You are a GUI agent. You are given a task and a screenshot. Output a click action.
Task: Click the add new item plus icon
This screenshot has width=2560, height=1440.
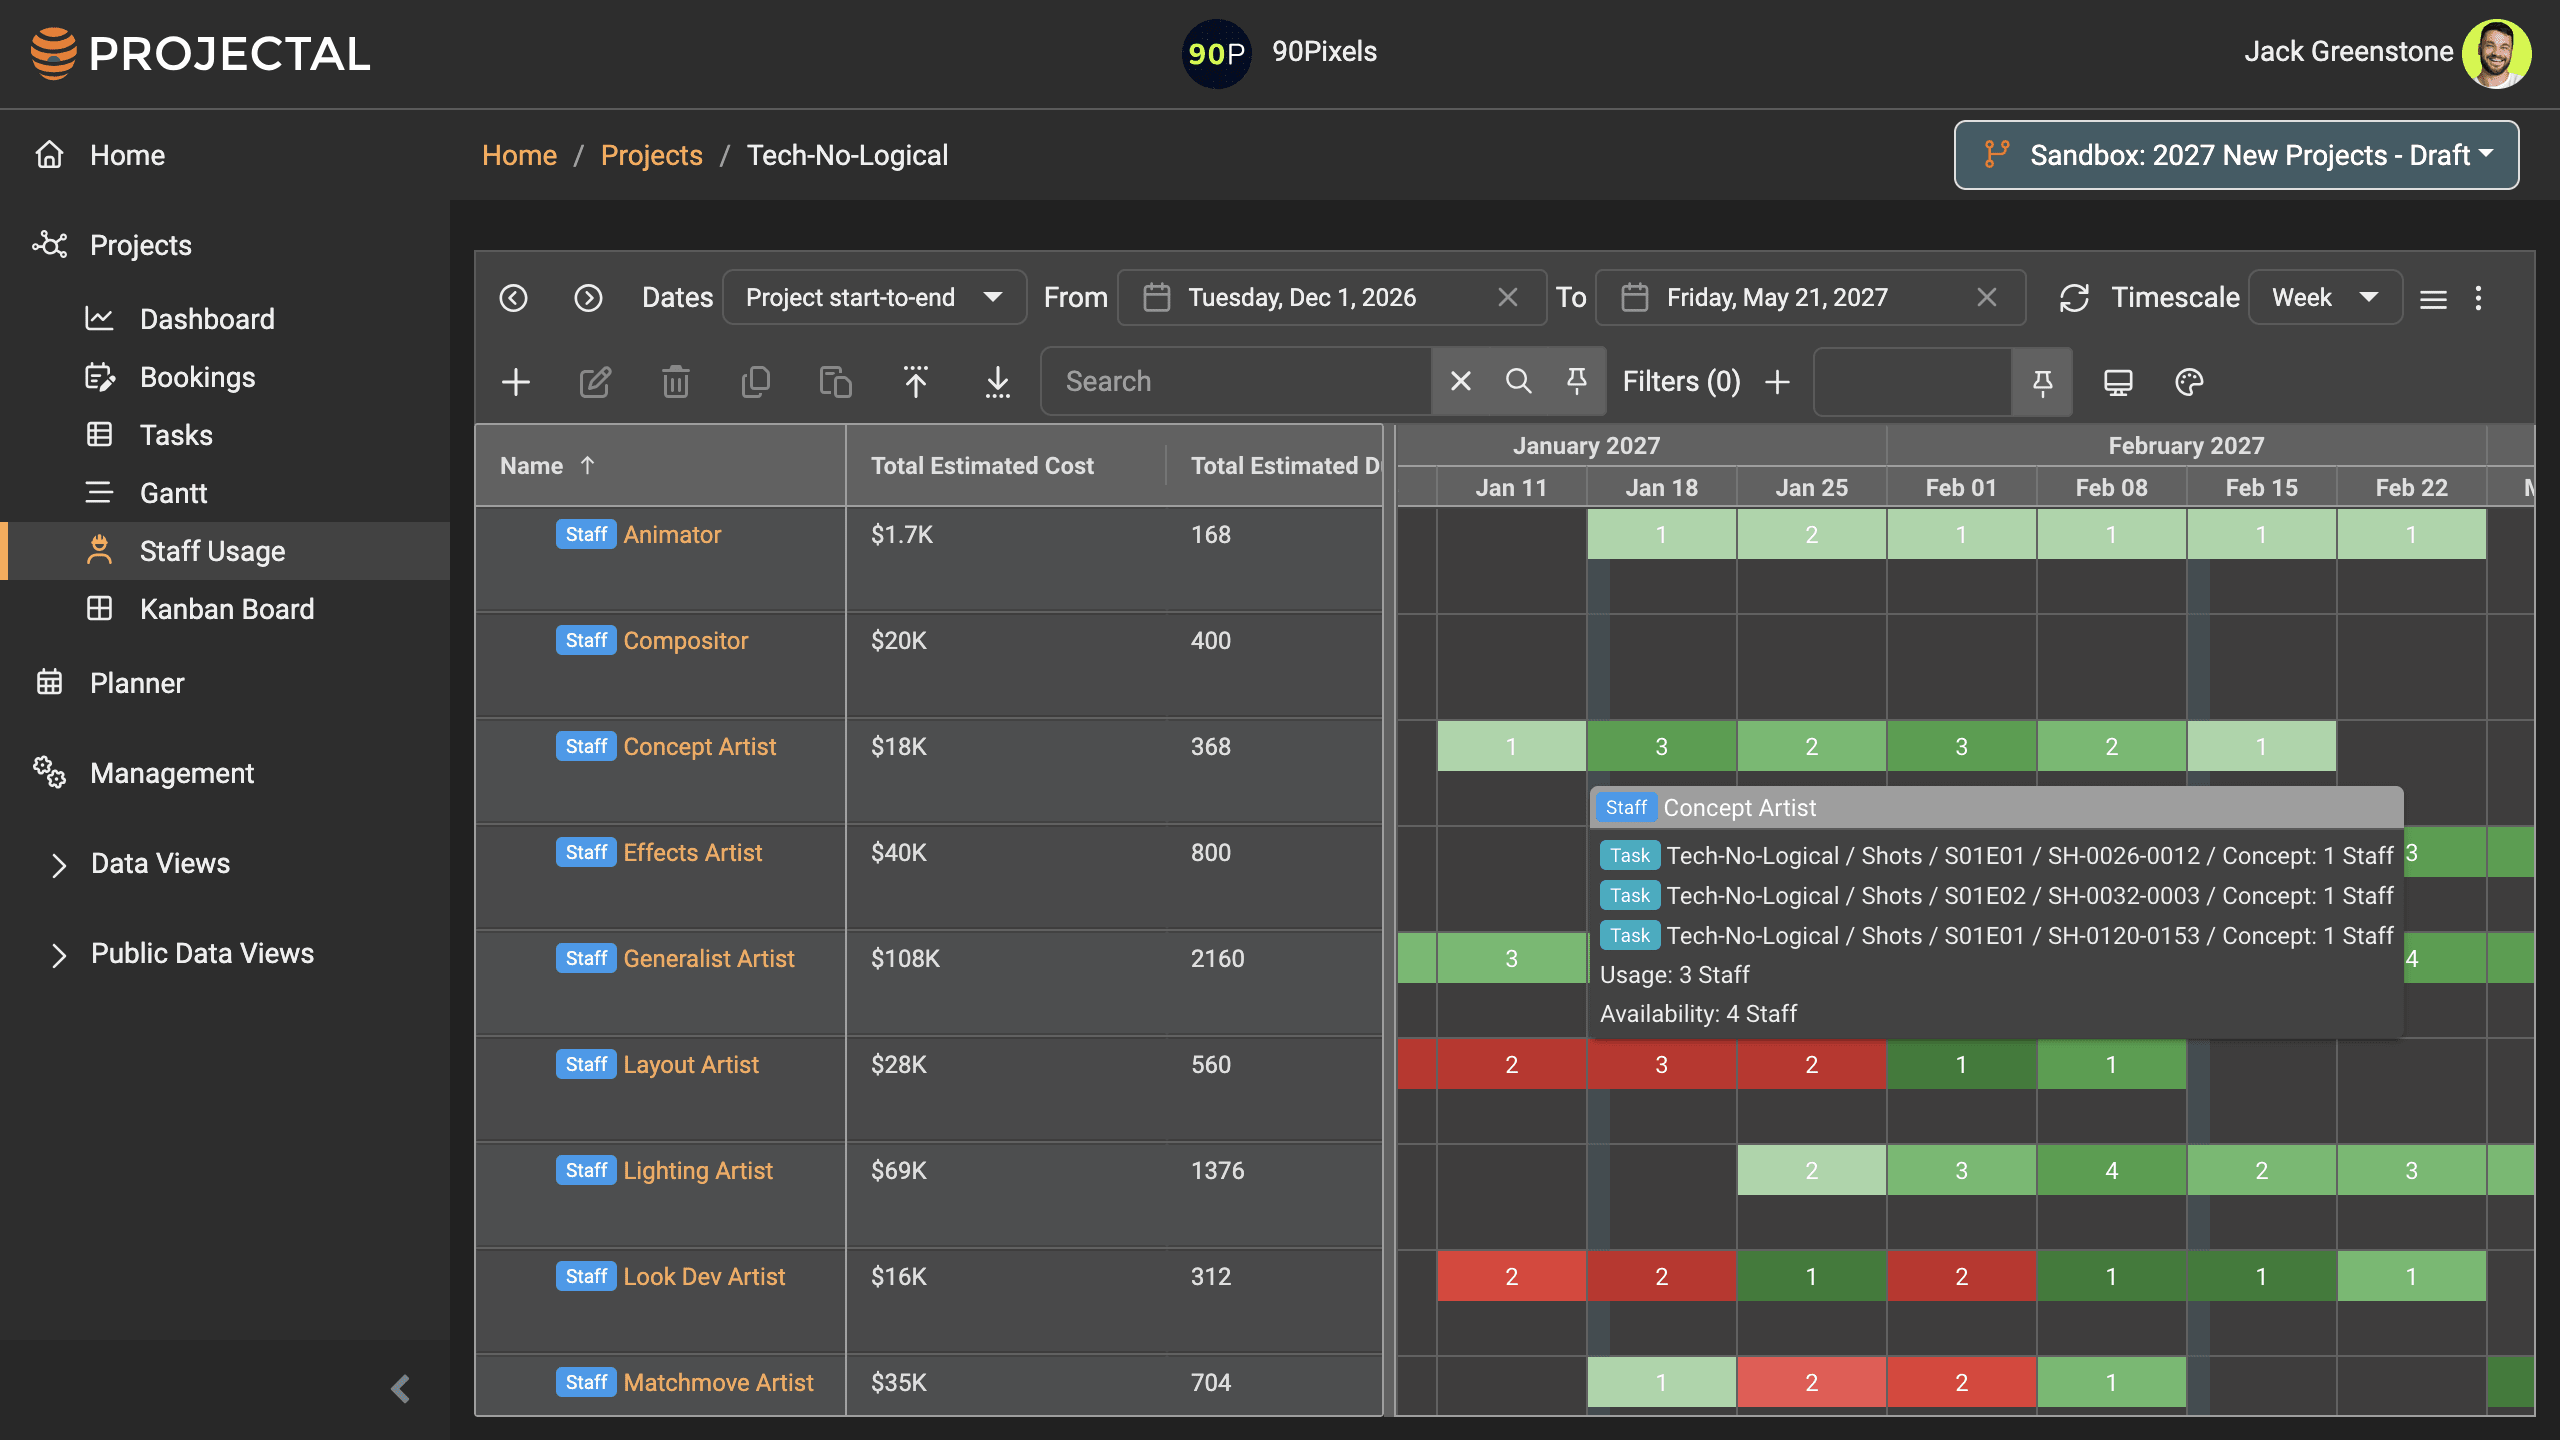(x=516, y=382)
